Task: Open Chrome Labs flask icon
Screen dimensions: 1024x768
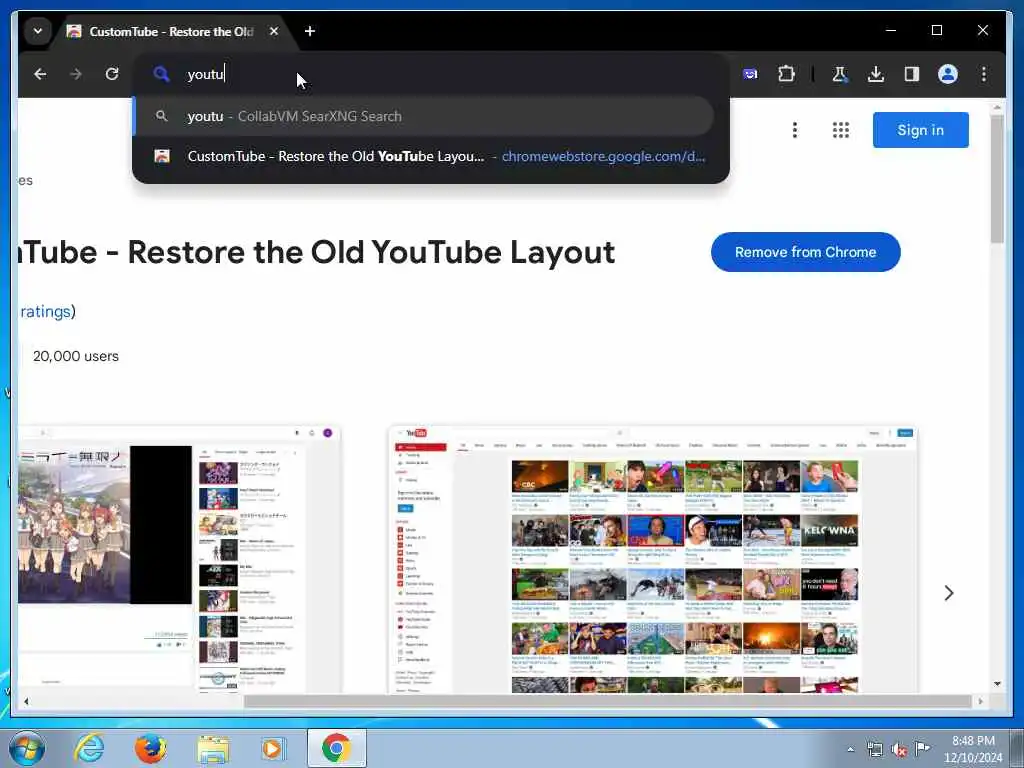Action: (840, 74)
